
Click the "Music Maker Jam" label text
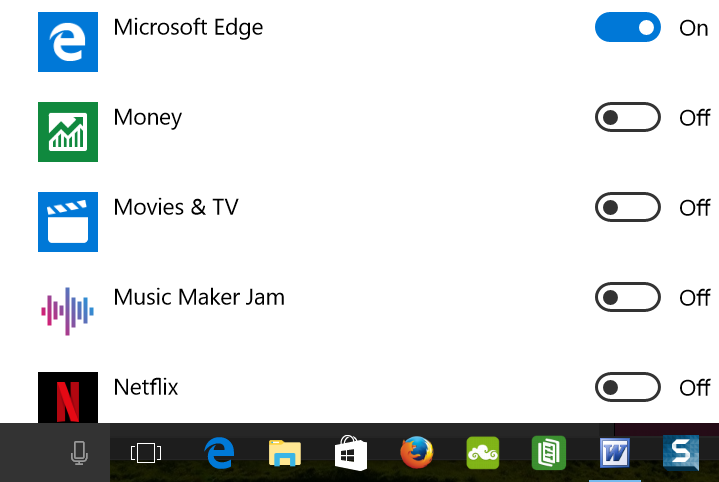pos(199,297)
